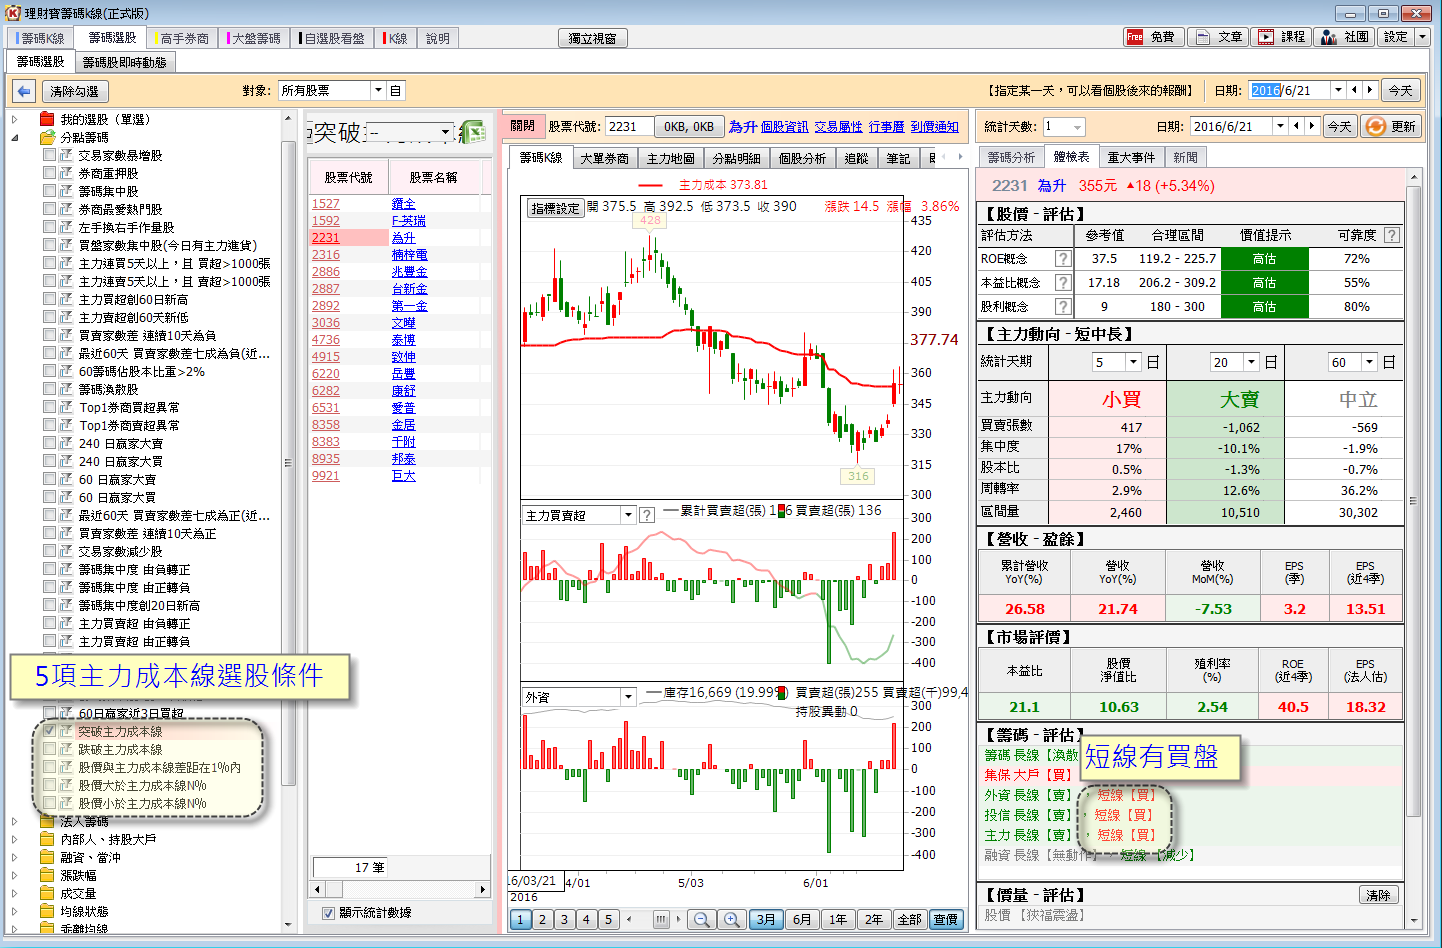Screen dimensions: 1442x948
Task: Open the 60日 statistics period dropdown
Action: 1370,362
